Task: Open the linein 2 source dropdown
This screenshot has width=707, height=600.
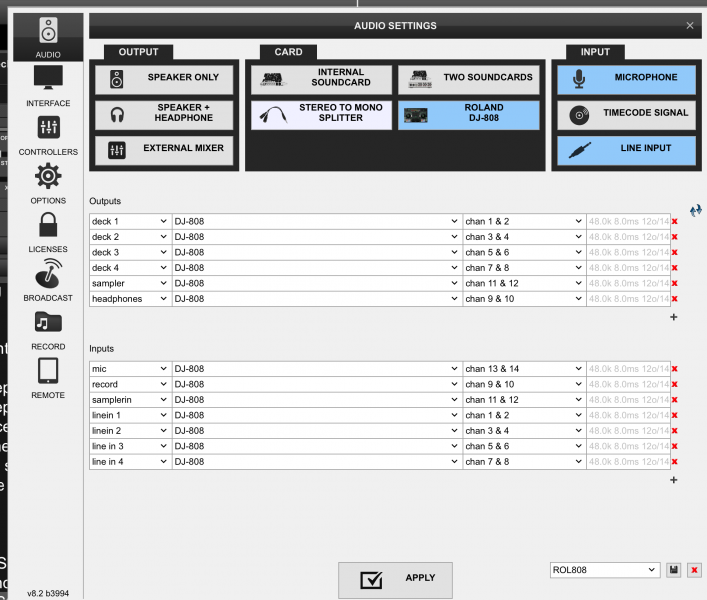Action: (x=130, y=431)
